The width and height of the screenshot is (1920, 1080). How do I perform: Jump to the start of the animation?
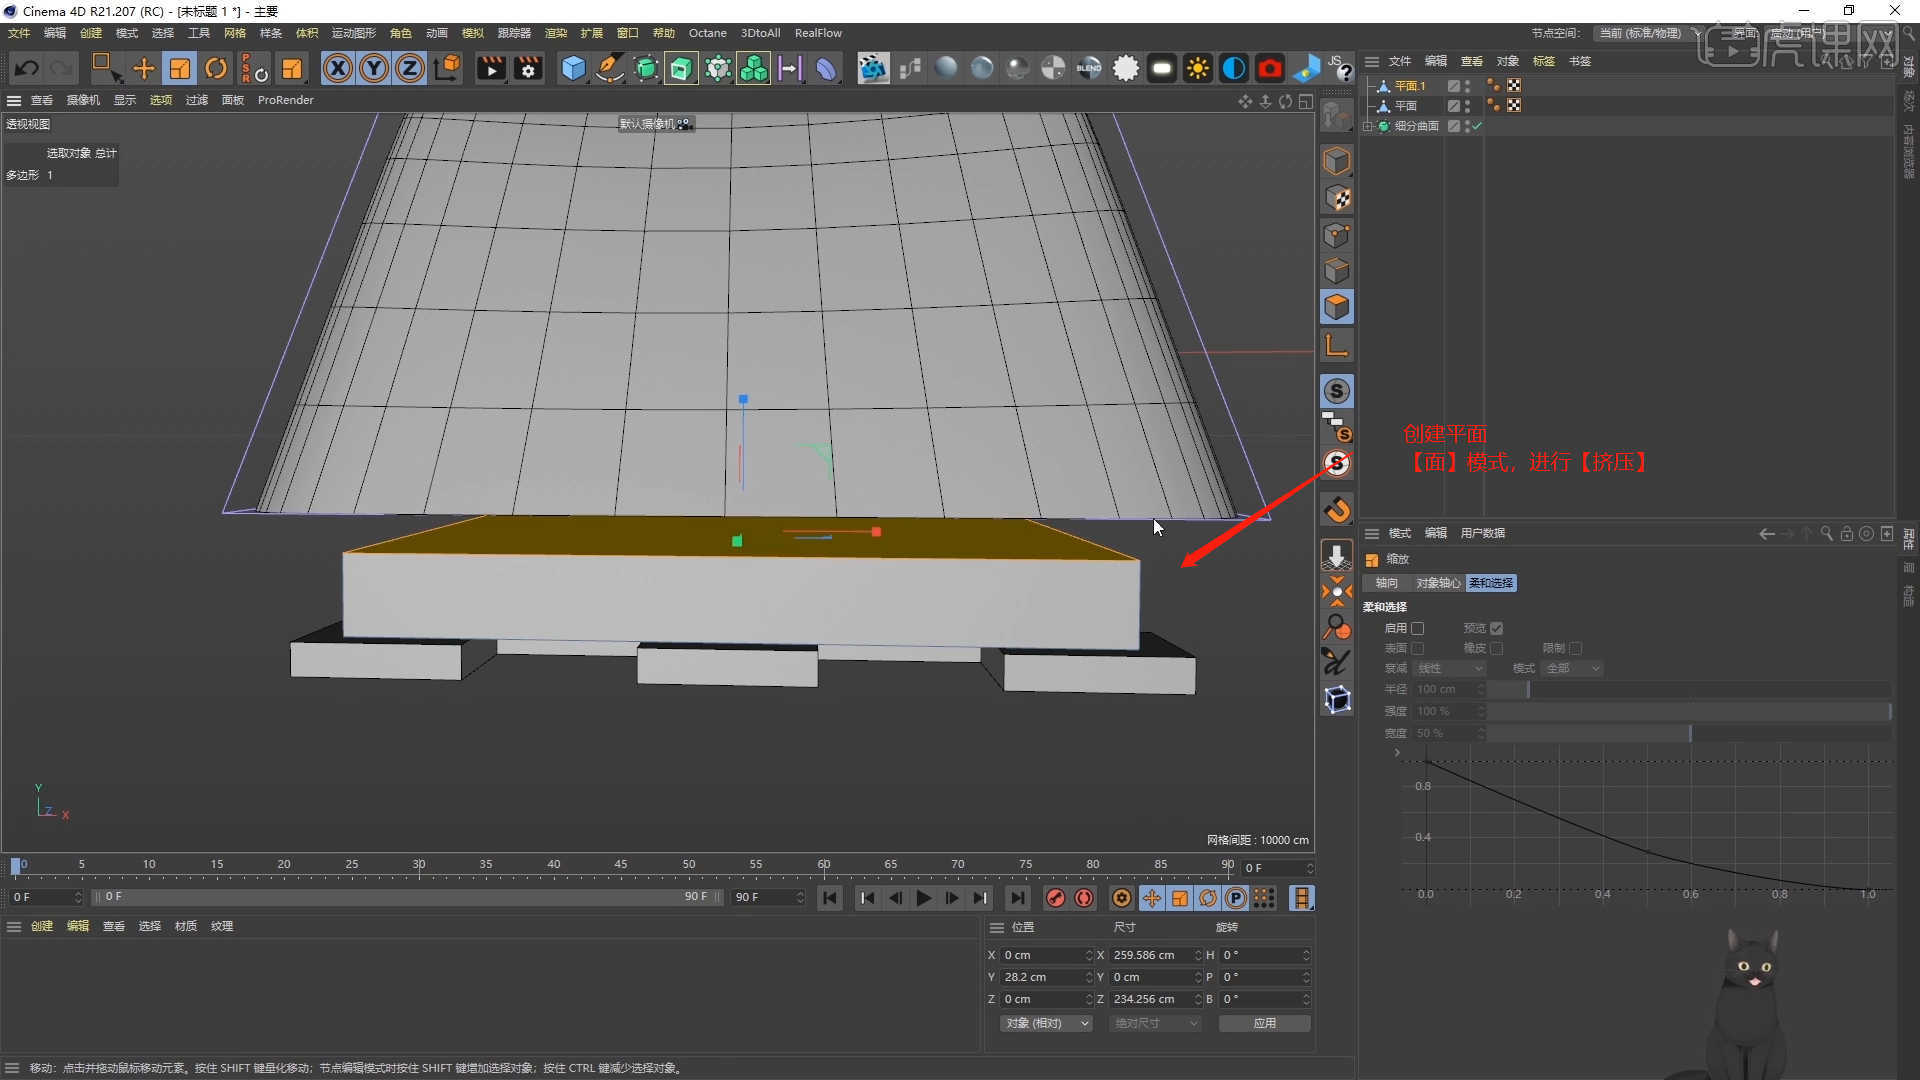pos(830,898)
